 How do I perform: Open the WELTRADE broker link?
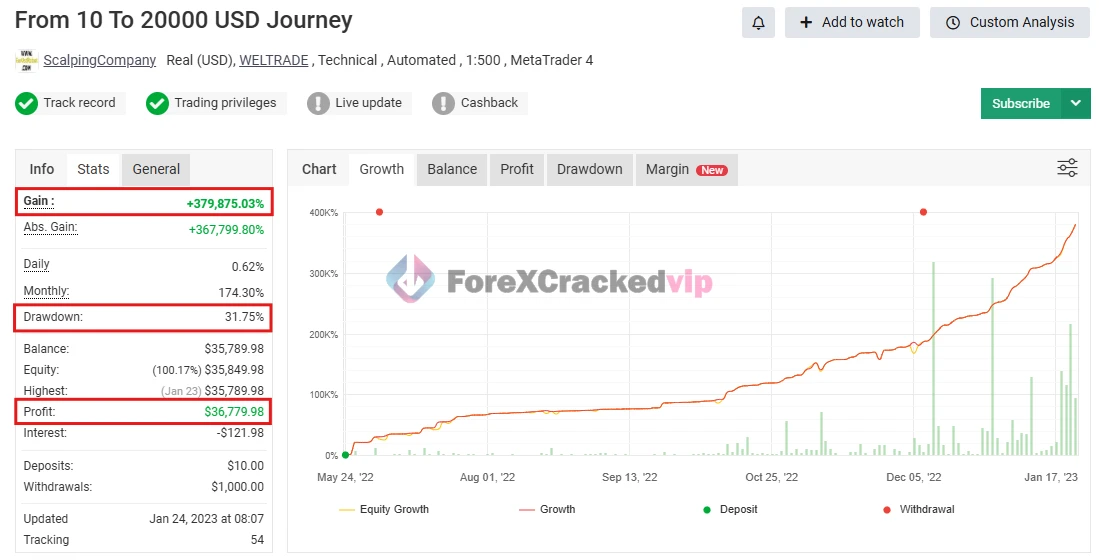coord(274,60)
